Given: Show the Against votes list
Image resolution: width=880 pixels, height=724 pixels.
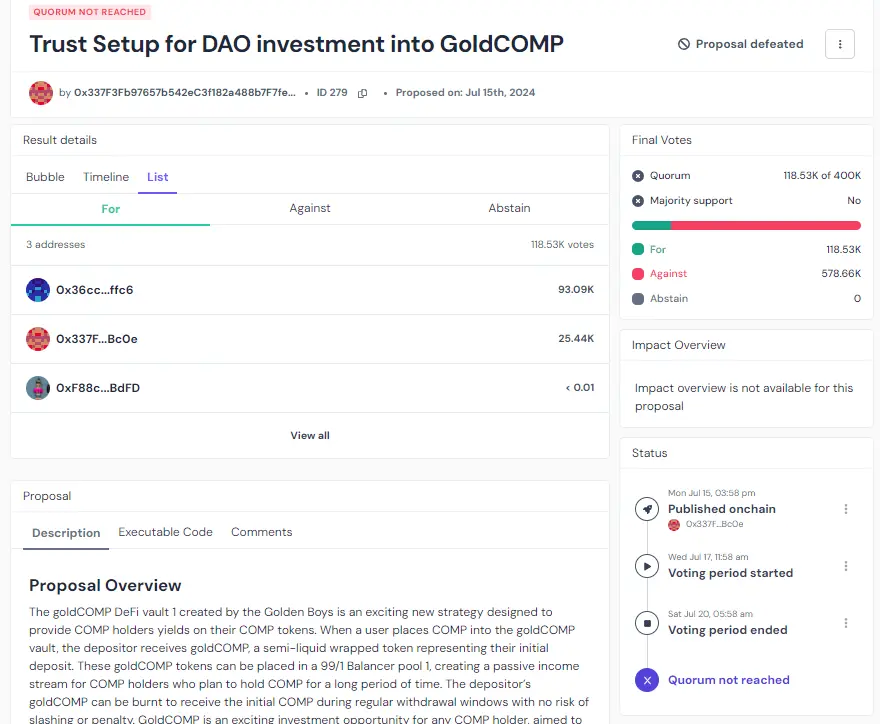Looking at the screenshot, I should tap(310, 208).
